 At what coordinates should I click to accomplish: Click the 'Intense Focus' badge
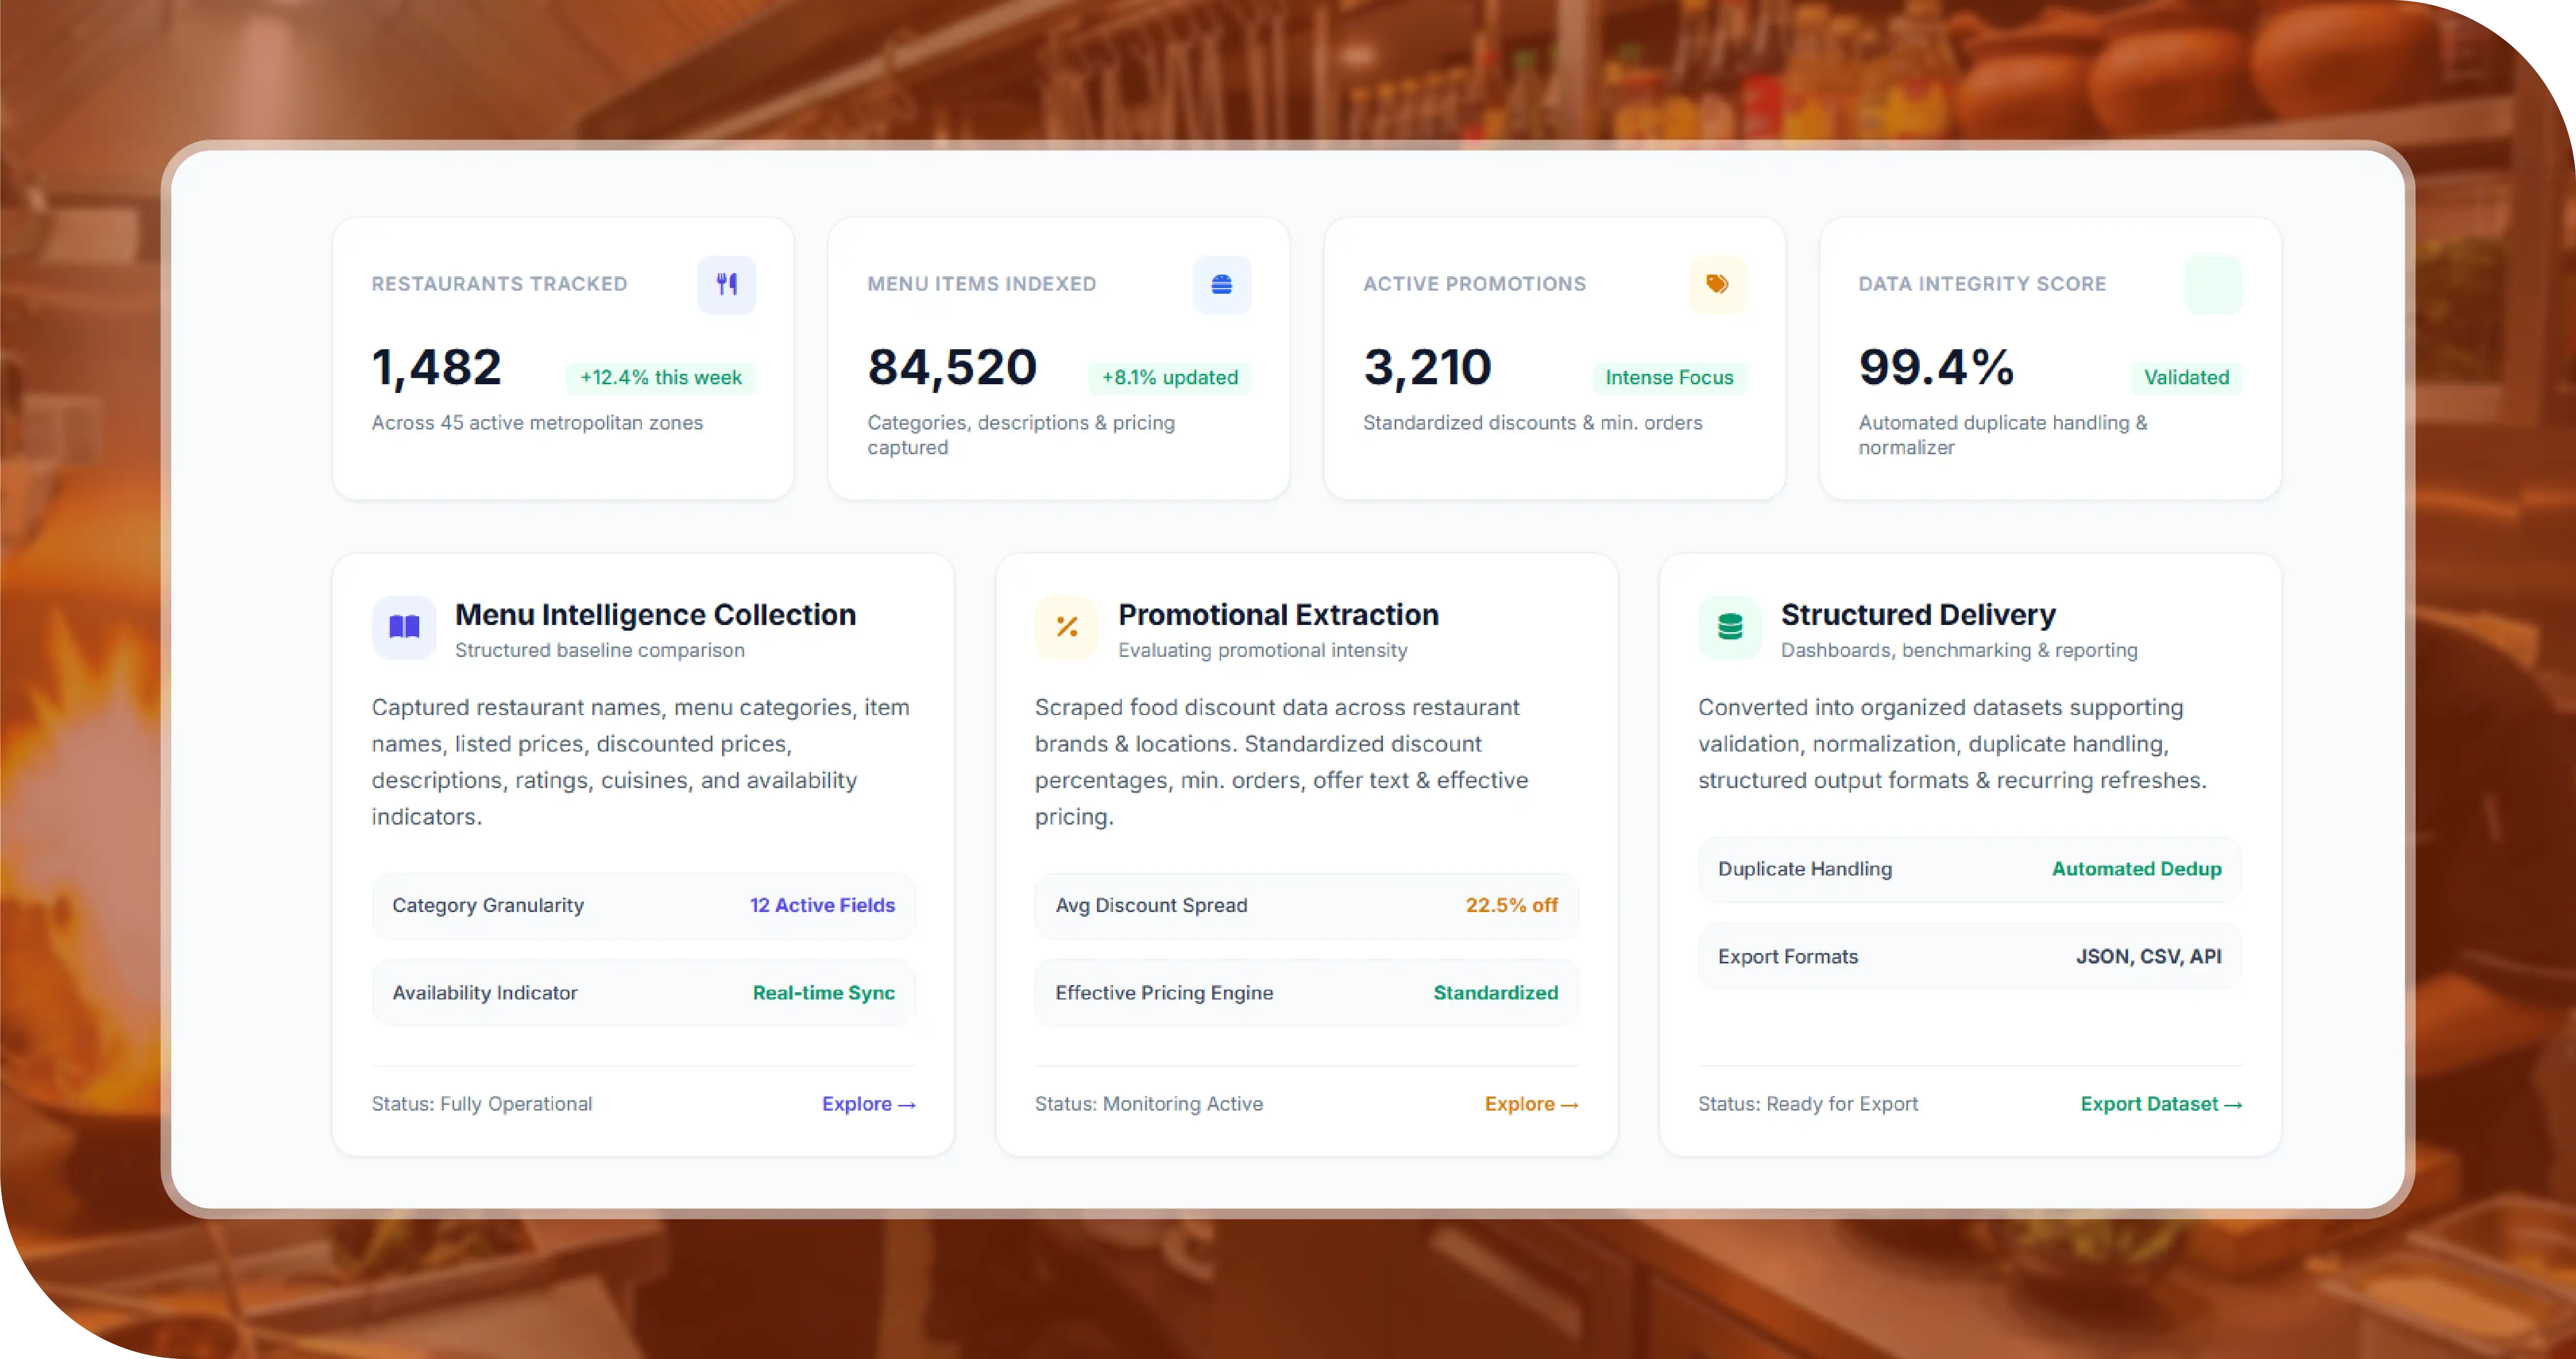(x=1669, y=378)
